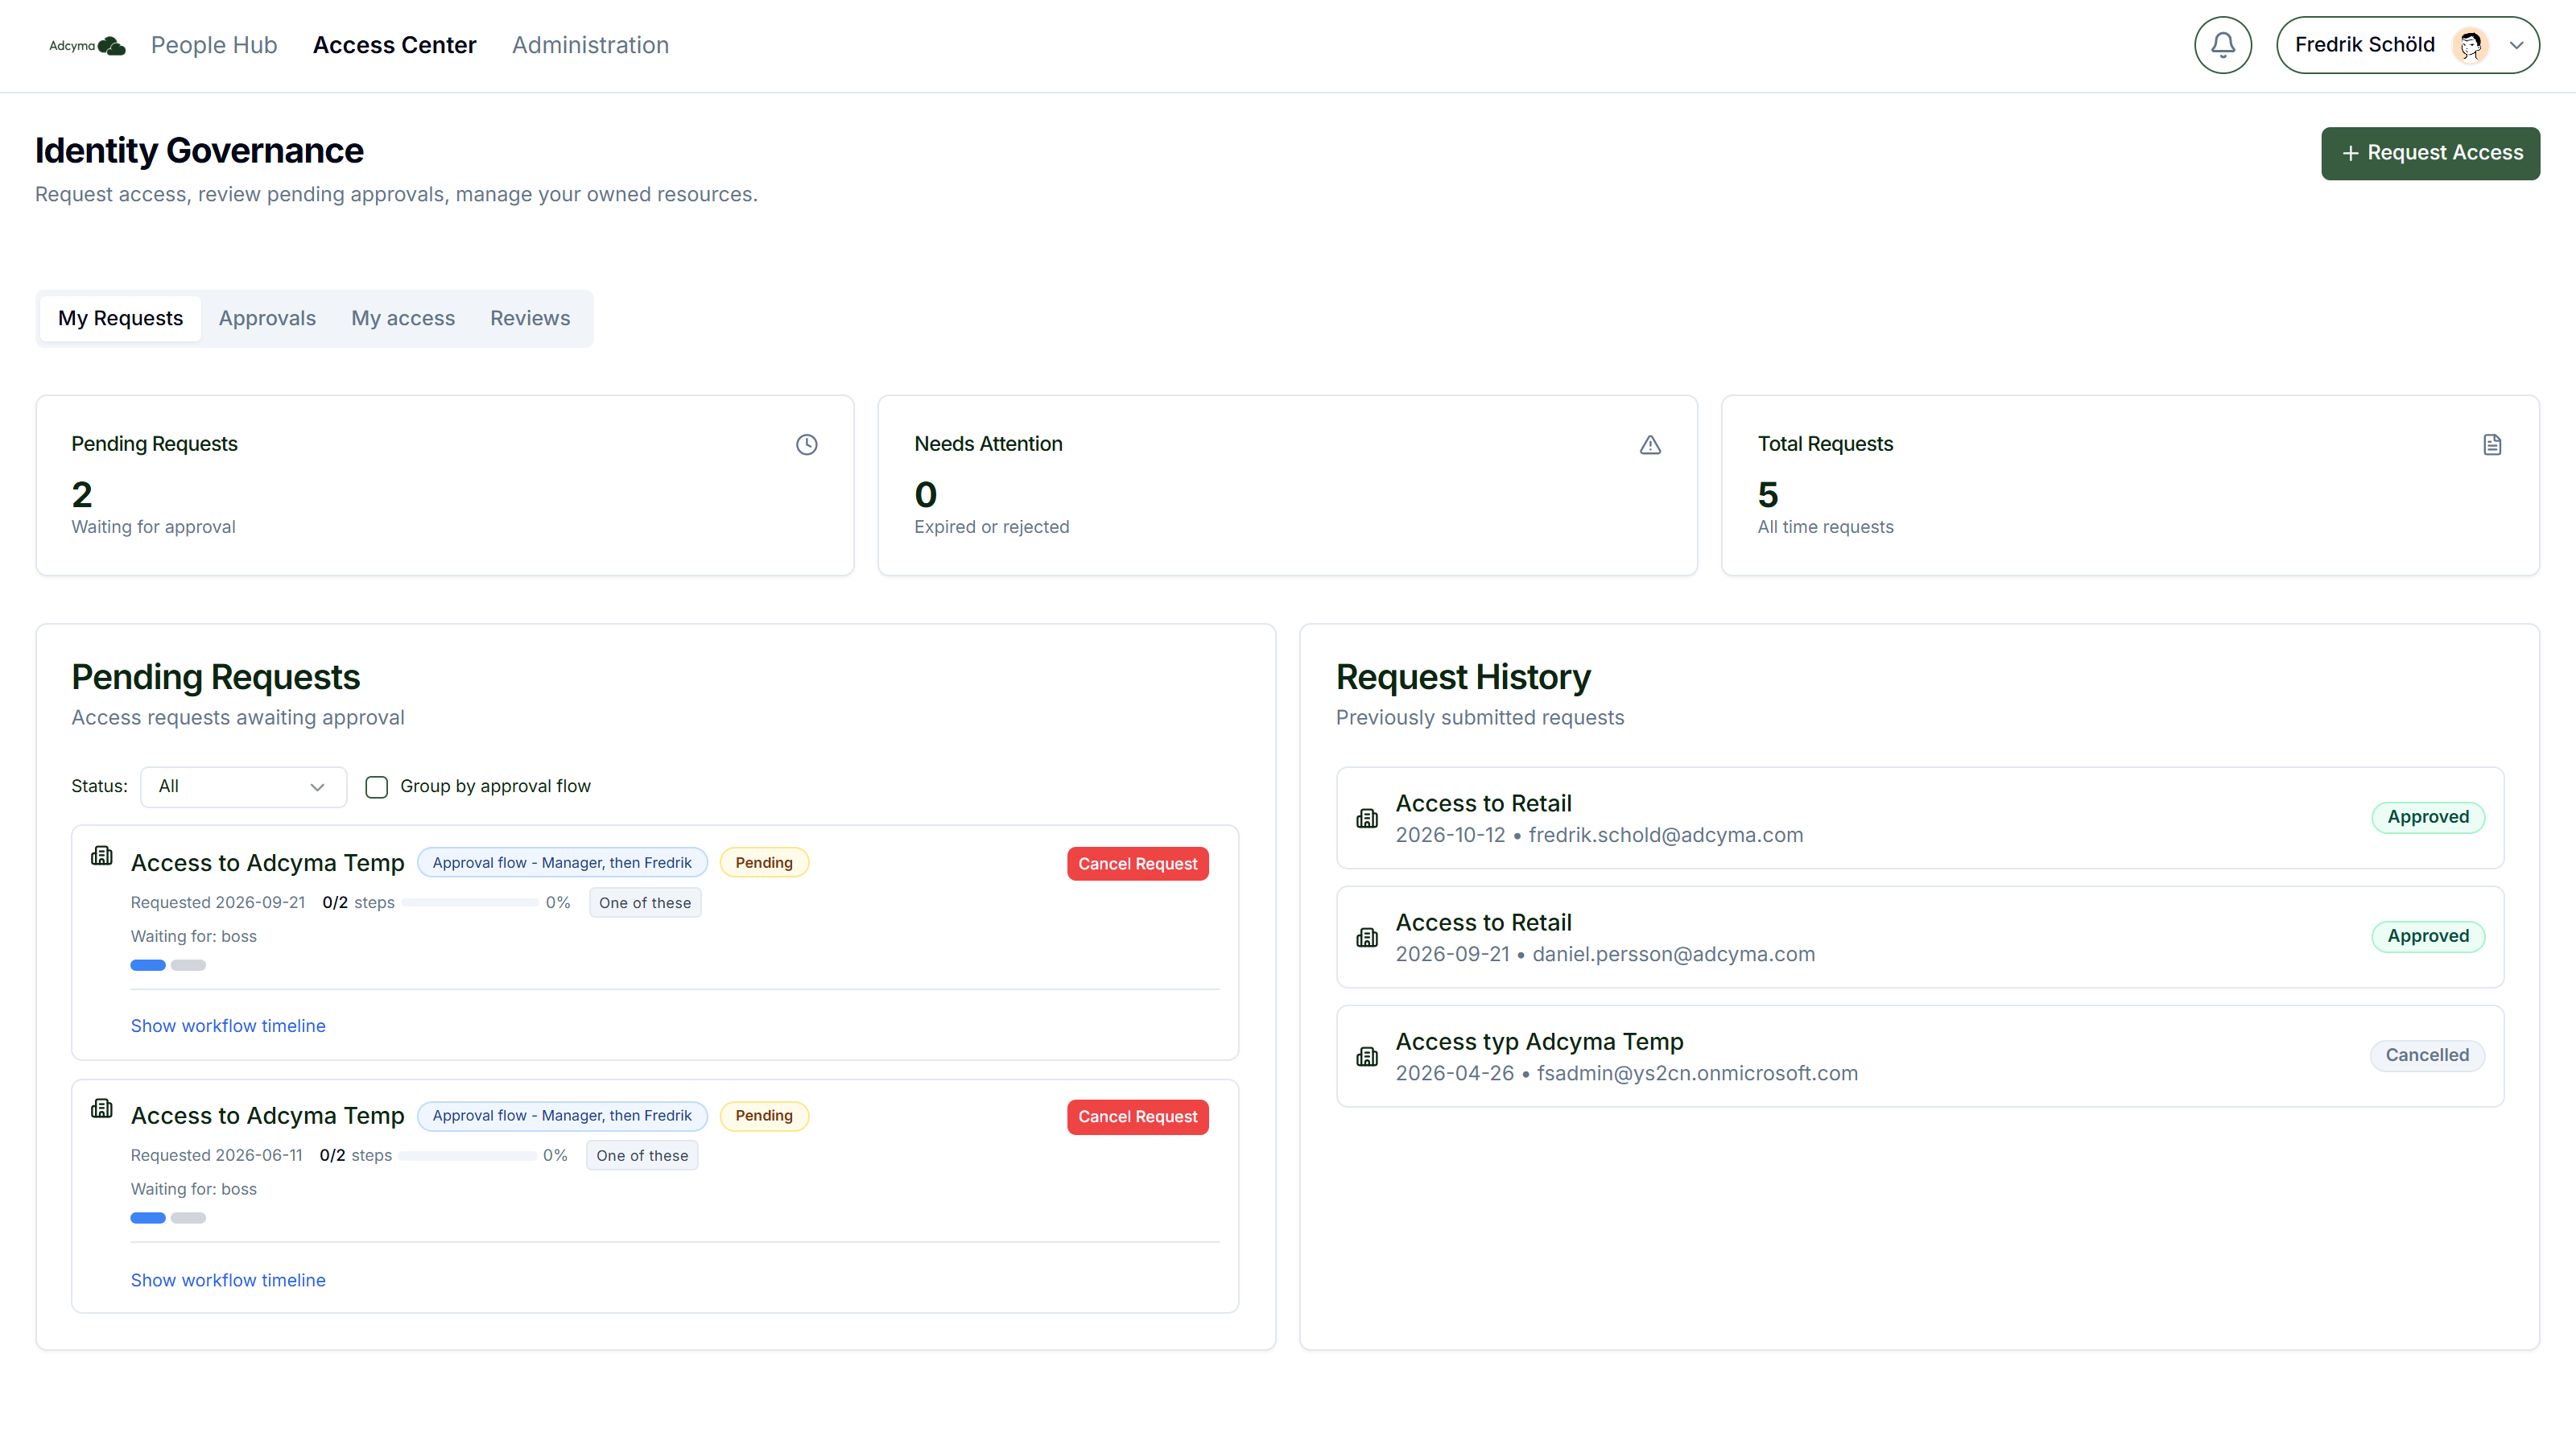Click the clock icon in Pending Requests card

click(806, 445)
